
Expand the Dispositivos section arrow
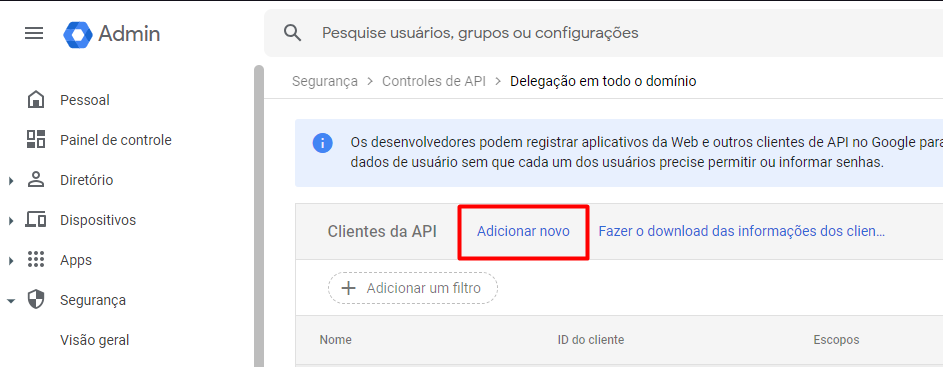coord(11,221)
